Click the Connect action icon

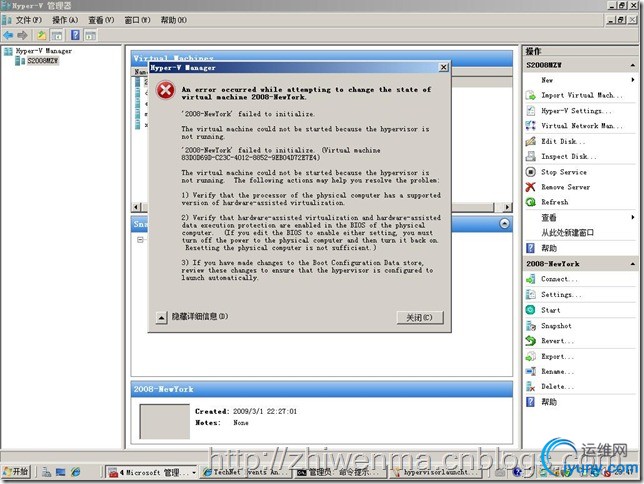(x=531, y=279)
